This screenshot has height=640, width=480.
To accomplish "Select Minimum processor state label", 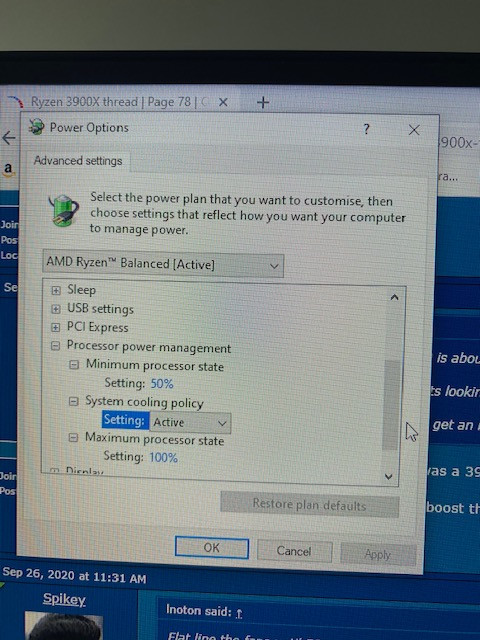I will [155, 365].
